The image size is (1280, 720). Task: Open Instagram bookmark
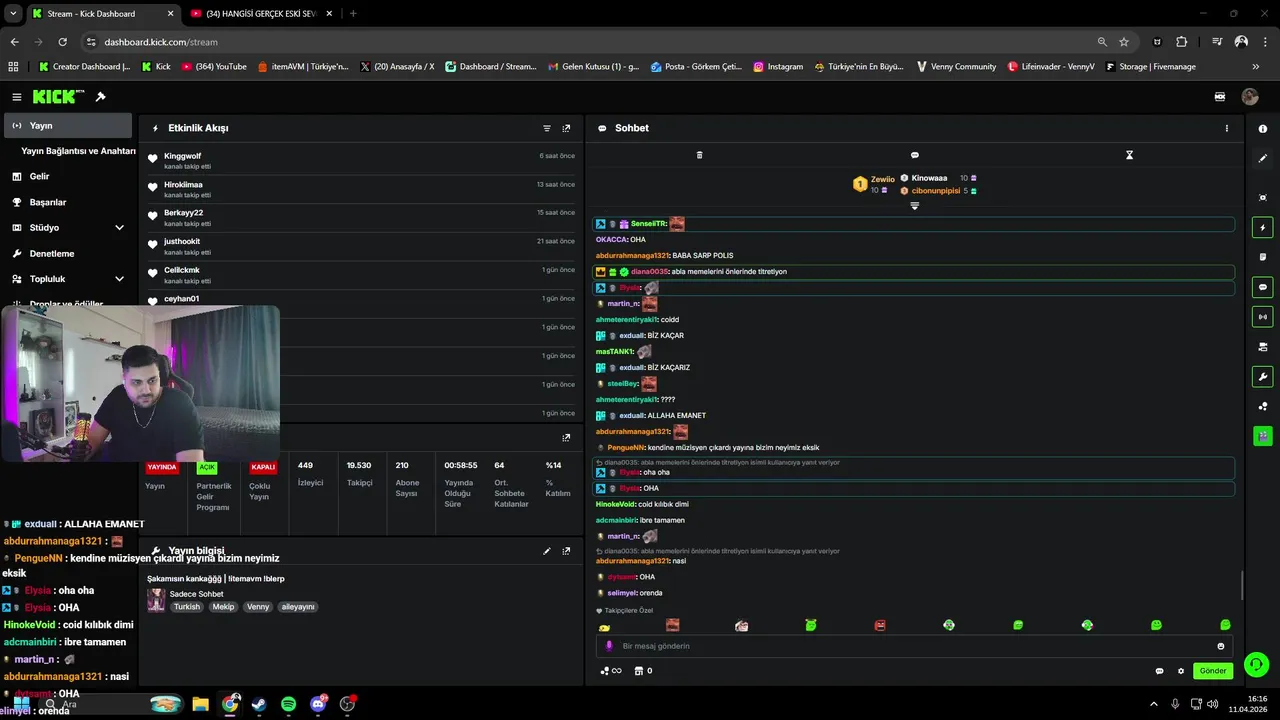[x=778, y=66]
